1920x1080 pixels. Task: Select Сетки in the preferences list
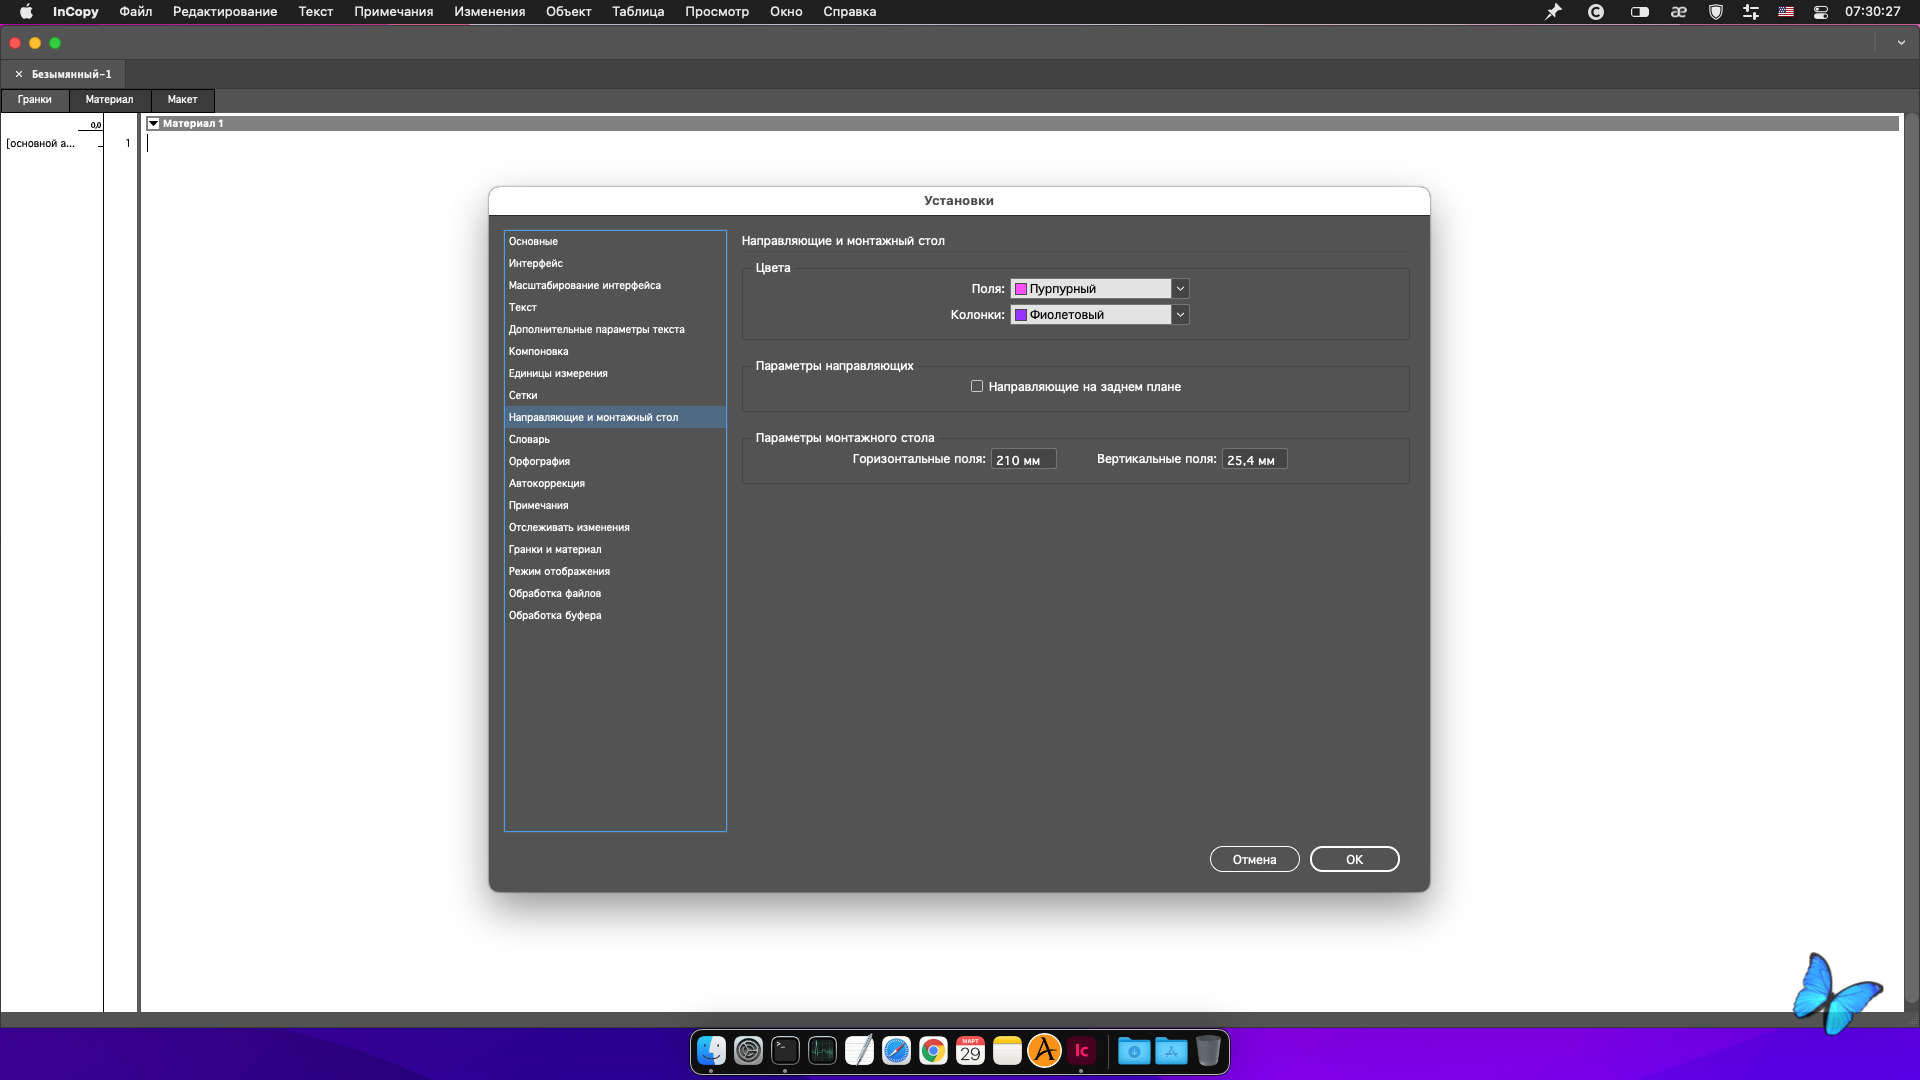tap(523, 396)
